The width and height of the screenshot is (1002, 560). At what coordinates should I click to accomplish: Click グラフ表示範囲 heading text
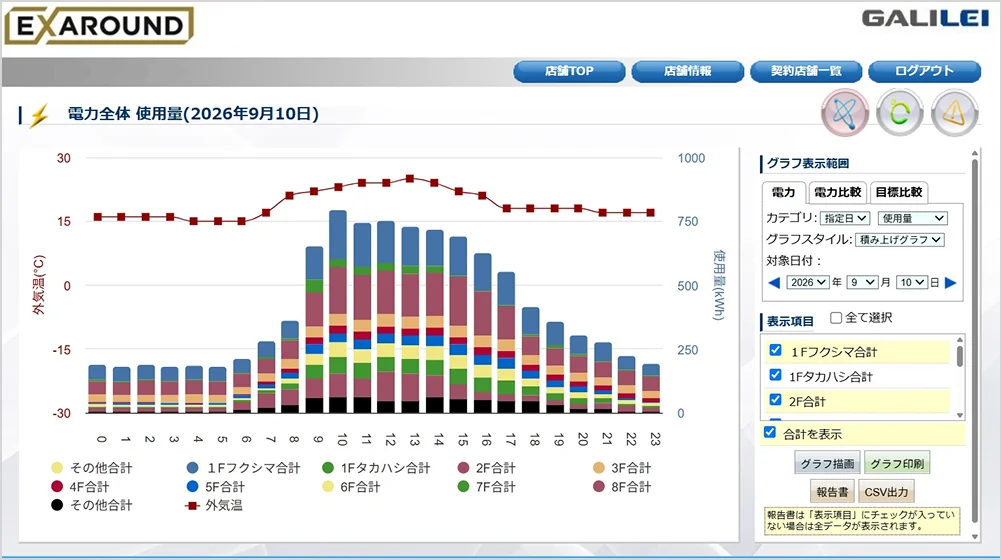pos(808,164)
